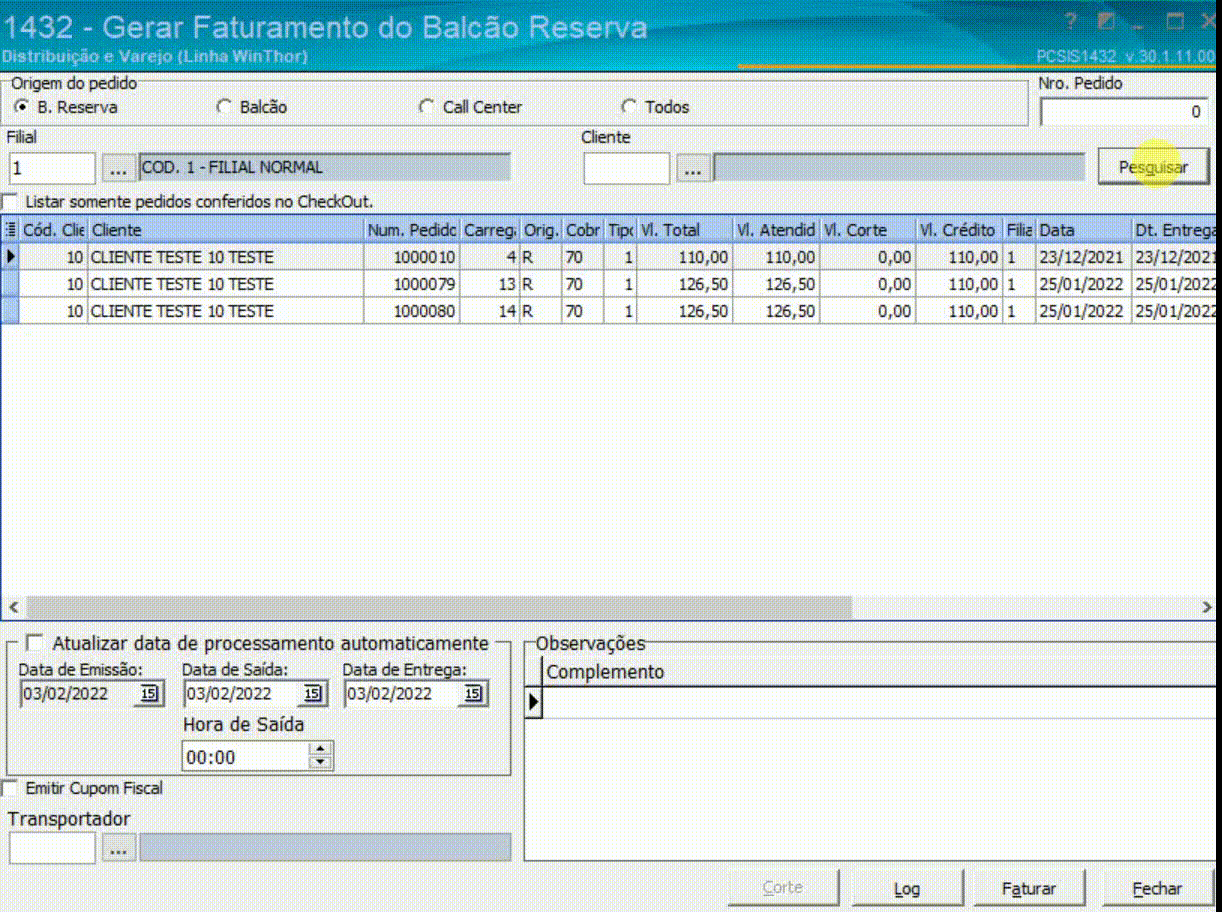Click the Pesquisar button

(x=1153, y=167)
